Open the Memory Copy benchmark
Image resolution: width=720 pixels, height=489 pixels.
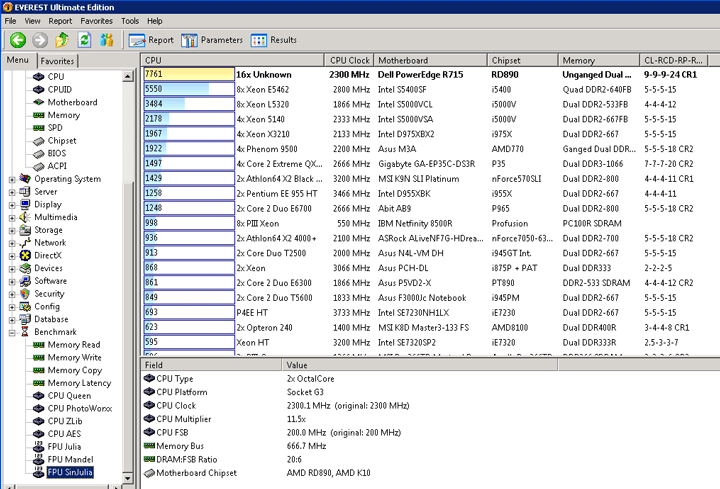pos(74,370)
